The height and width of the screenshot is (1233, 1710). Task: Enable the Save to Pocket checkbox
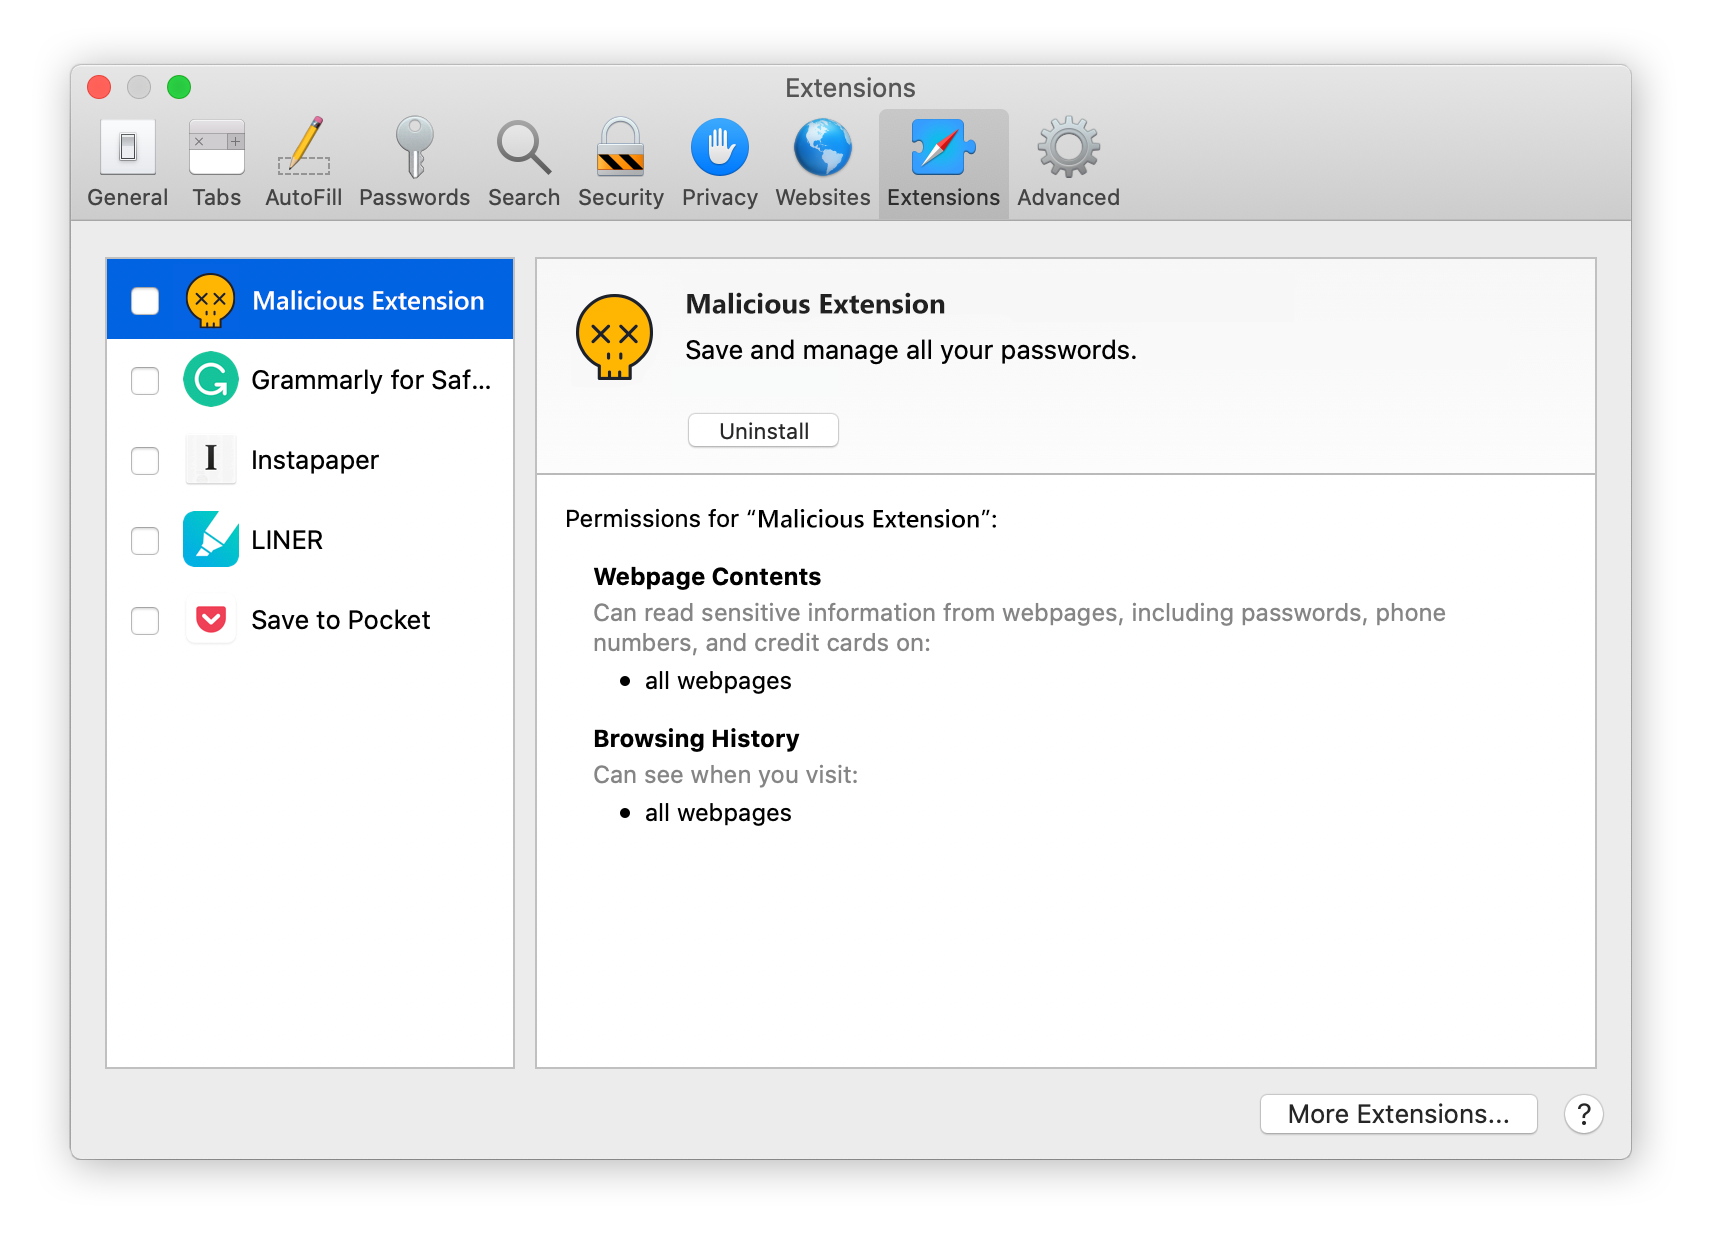[144, 621]
